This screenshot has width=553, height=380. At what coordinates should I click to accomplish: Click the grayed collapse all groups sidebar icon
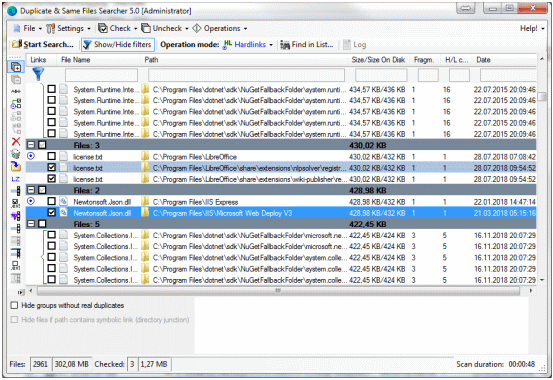16,80
